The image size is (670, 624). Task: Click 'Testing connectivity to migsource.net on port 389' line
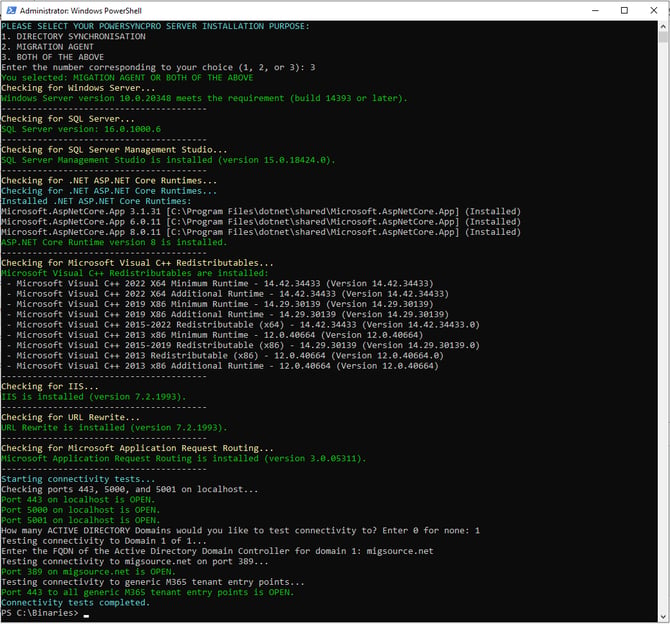coord(135,561)
